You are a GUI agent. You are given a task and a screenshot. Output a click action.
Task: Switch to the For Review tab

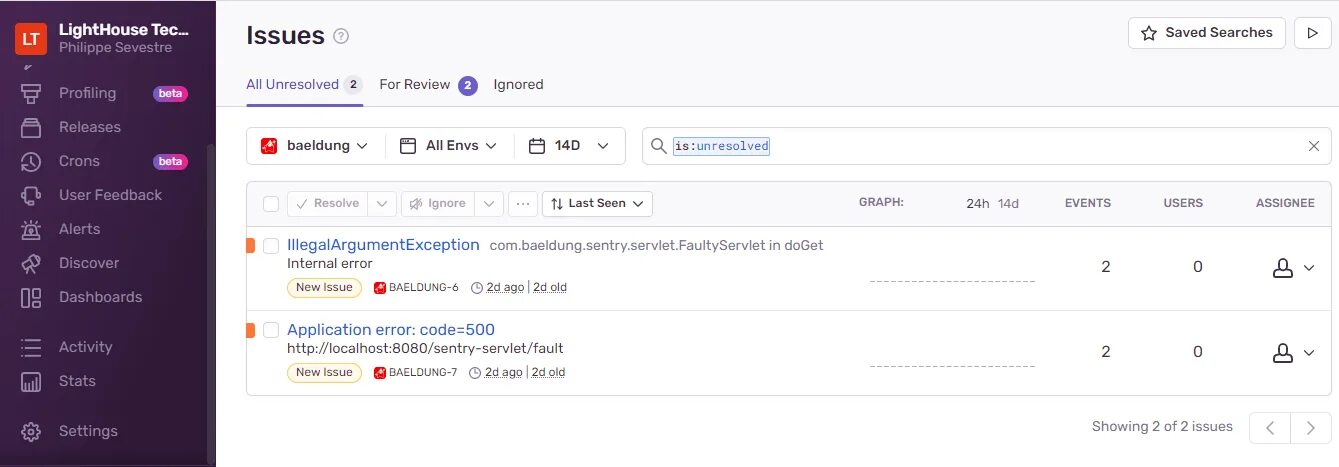[415, 85]
